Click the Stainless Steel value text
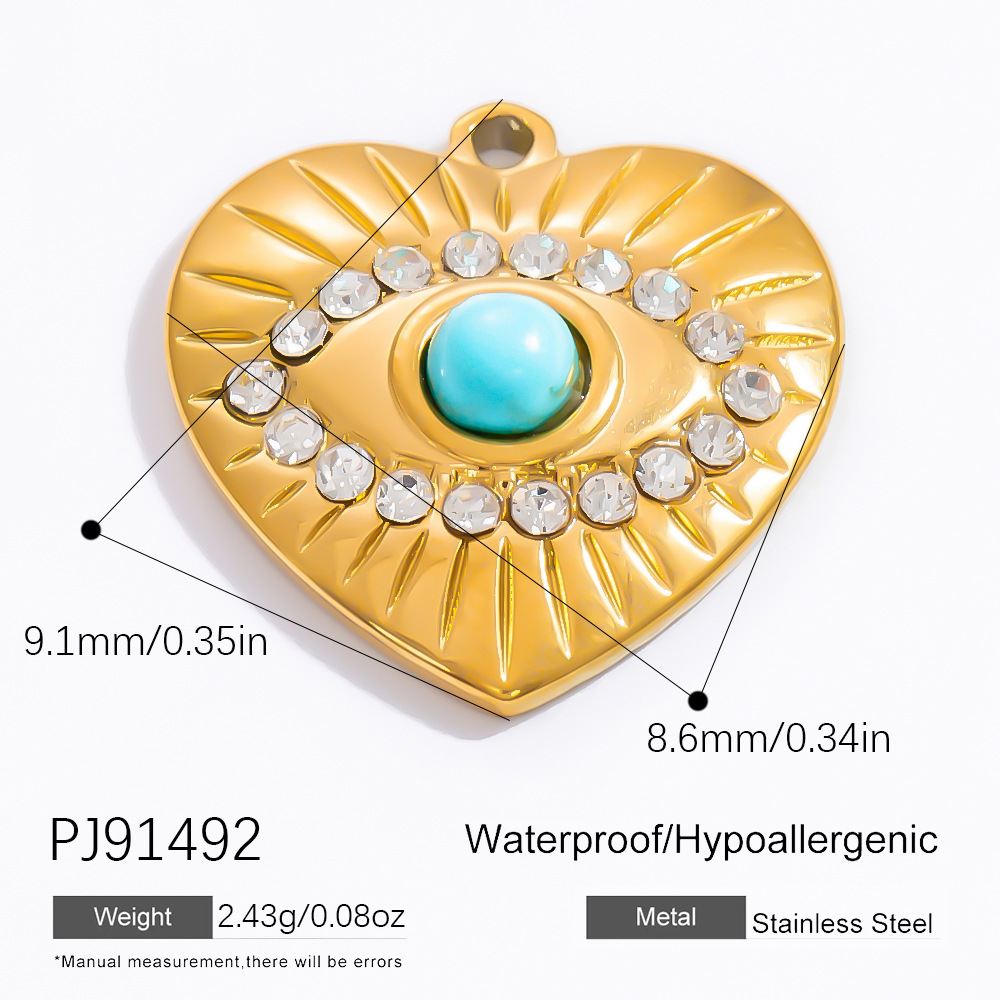Viewport: 1000px width, 1000px height. coord(842,923)
